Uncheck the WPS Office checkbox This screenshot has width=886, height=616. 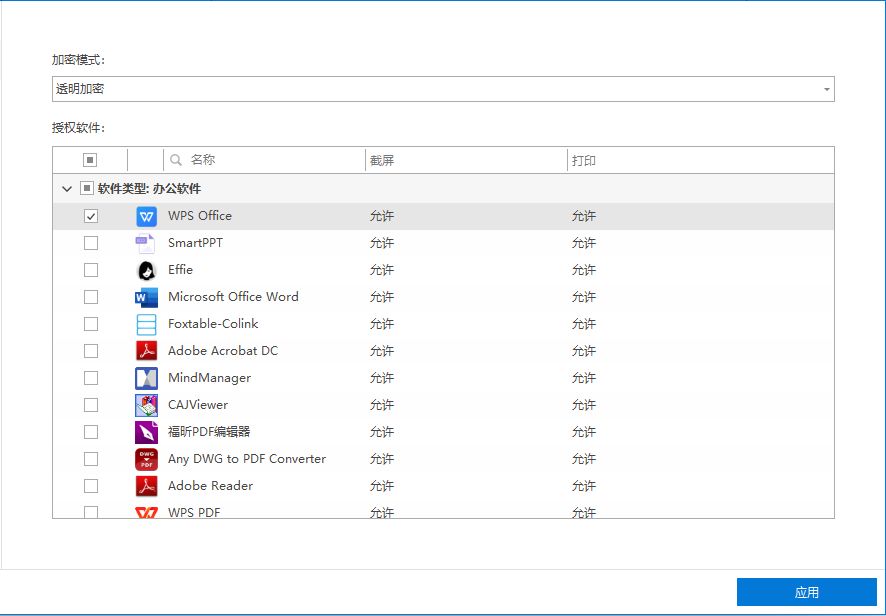(x=91, y=216)
